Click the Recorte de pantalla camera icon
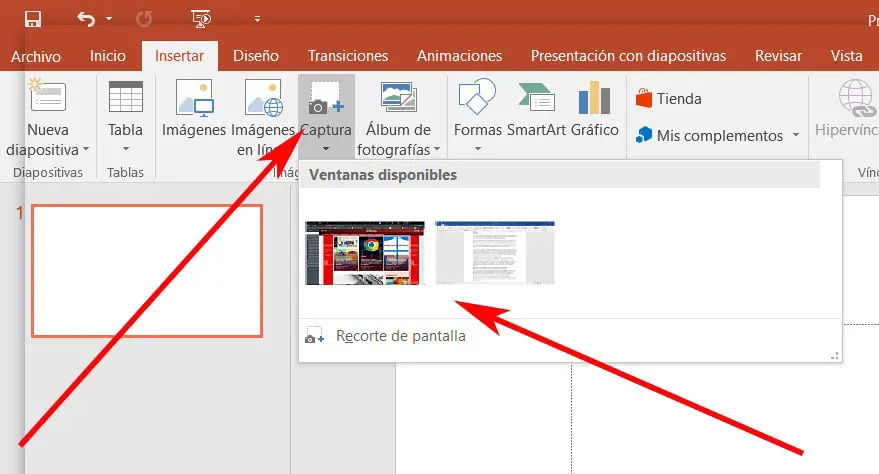The height and width of the screenshot is (474, 879). pos(314,336)
